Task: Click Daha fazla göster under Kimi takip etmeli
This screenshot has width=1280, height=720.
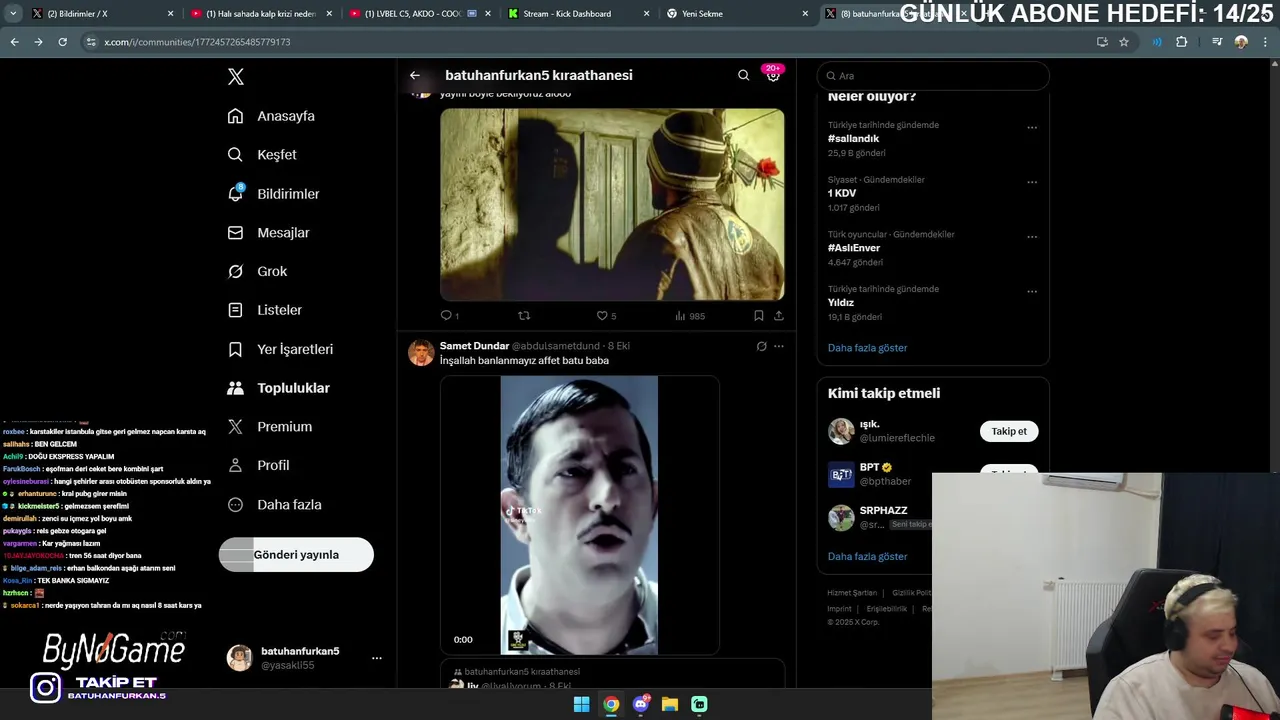Action: point(867,556)
